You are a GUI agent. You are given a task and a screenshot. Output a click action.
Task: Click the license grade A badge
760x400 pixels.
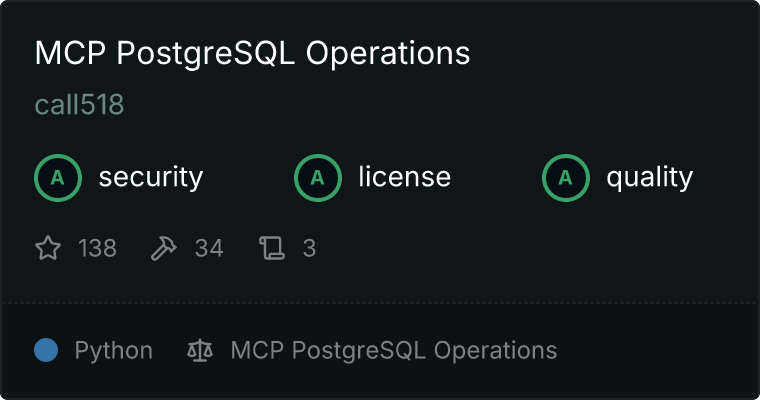click(318, 178)
